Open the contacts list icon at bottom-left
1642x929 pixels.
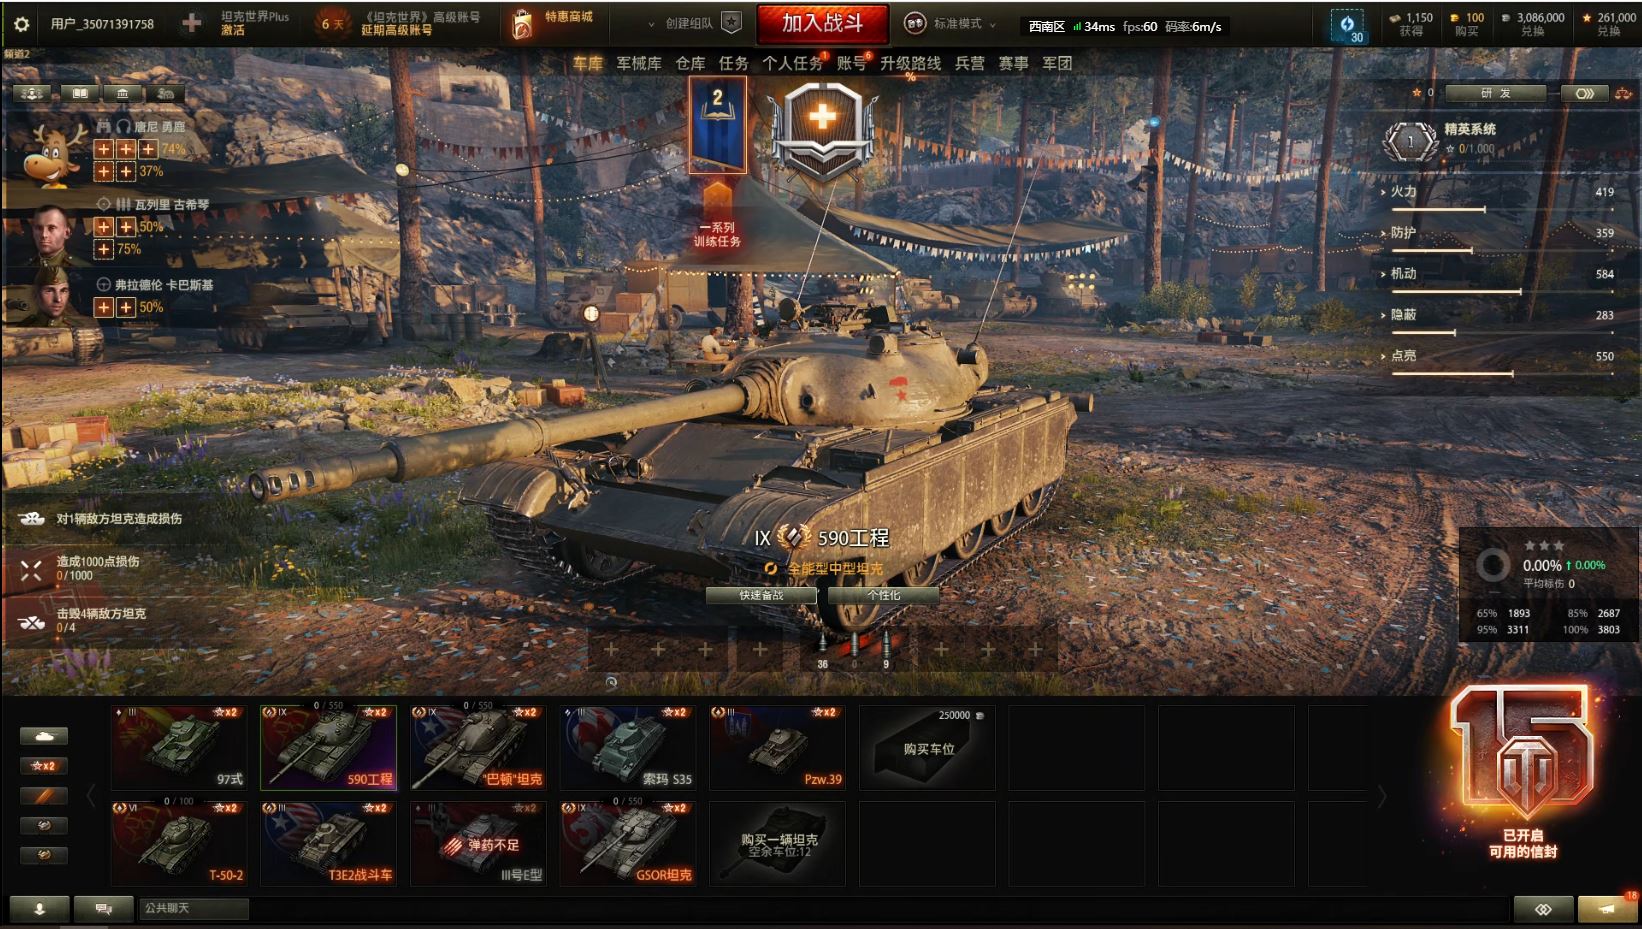point(40,908)
